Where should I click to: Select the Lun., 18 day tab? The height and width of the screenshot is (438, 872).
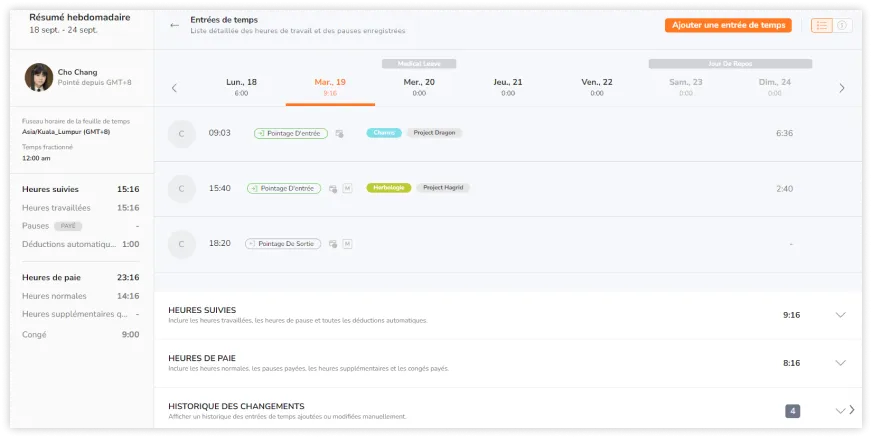241,87
